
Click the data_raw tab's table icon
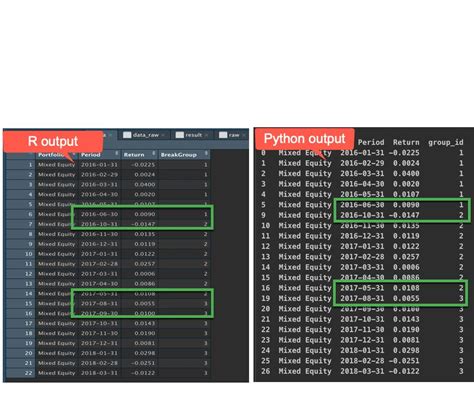pyautogui.click(x=127, y=135)
